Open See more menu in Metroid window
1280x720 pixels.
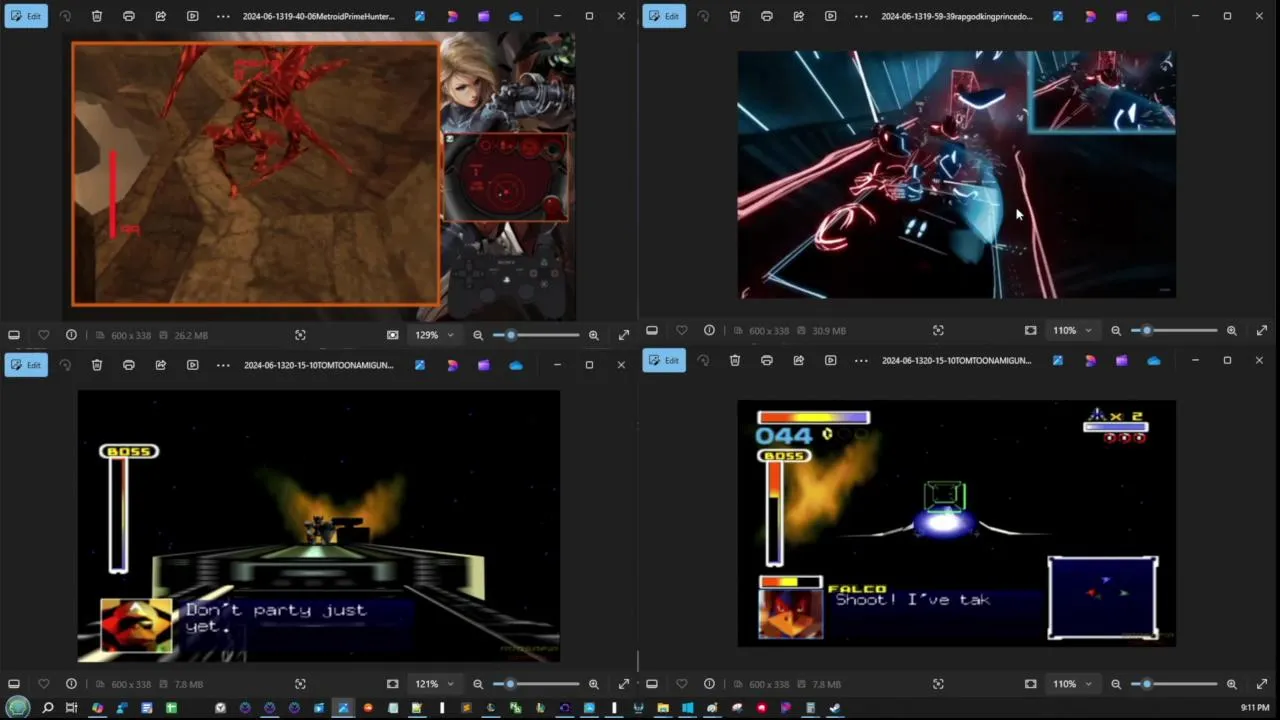click(x=223, y=16)
